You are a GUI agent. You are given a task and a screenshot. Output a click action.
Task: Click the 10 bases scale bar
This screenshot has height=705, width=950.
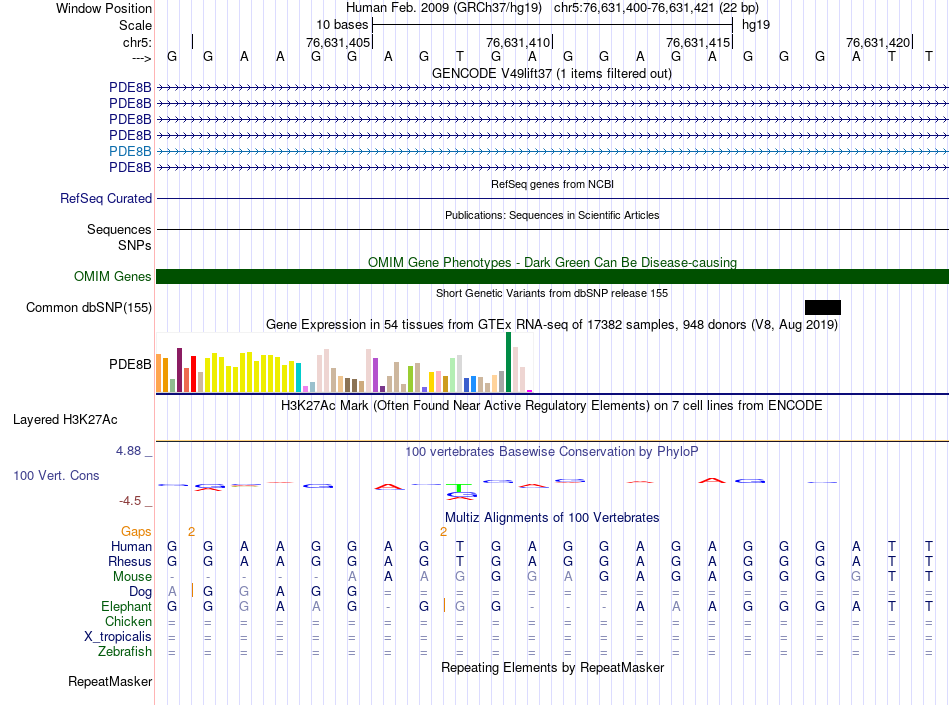[552, 24]
